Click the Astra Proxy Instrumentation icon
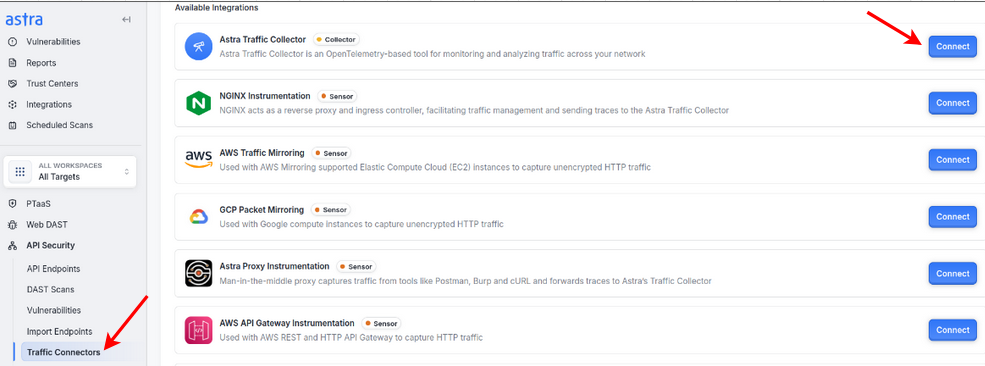This screenshot has height=366, width=985. (198, 273)
